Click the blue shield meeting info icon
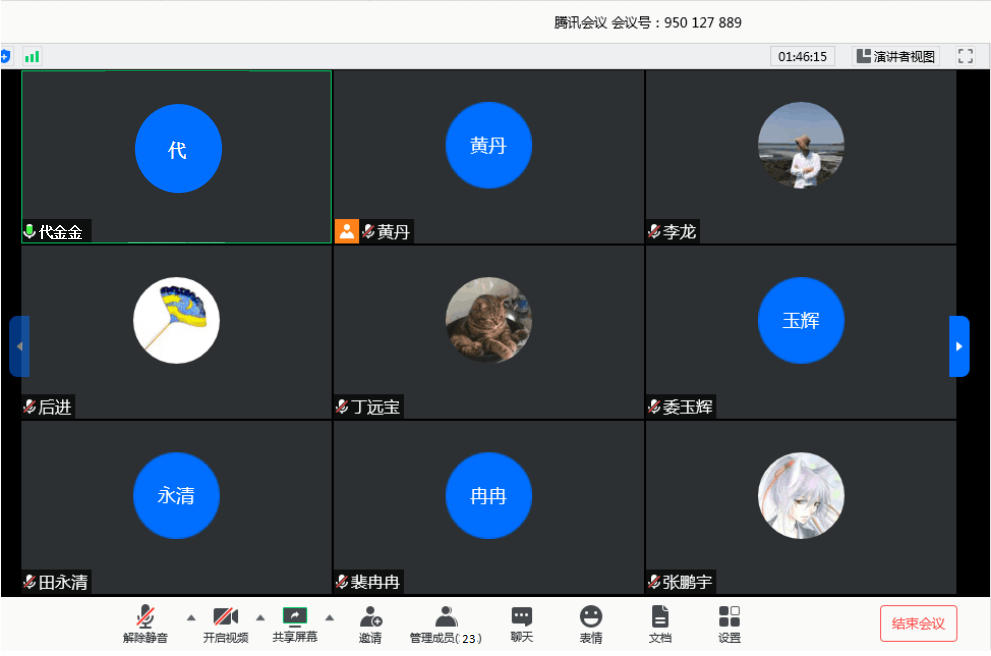Viewport: 991px width, 656px height. click(x=5, y=56)
